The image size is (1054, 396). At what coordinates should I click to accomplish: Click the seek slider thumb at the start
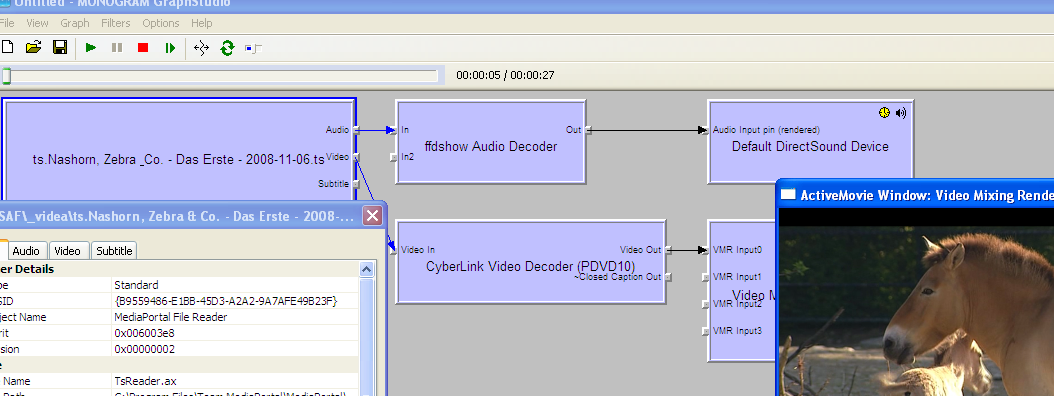pos(6,76)
